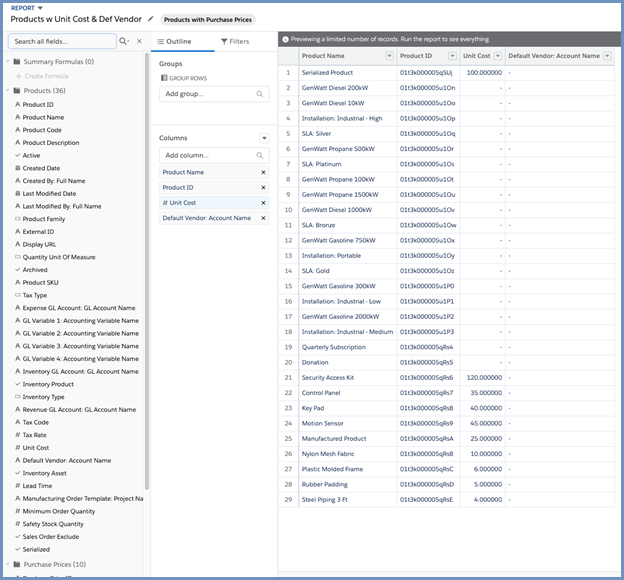Click the Unit Cost value 120.000000
The height and width of the screenshot is (580, 624).
coord(484,378)
